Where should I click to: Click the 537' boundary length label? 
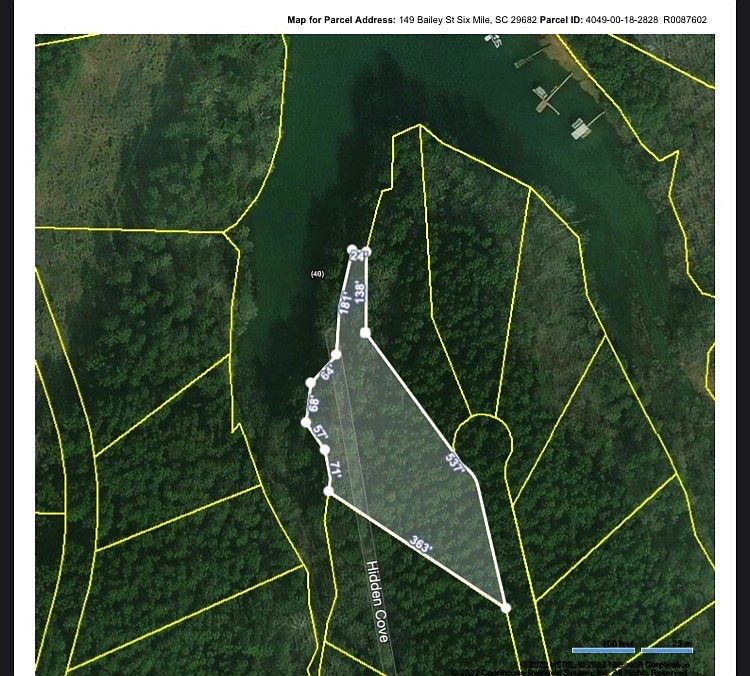click(x=455, y=464)
